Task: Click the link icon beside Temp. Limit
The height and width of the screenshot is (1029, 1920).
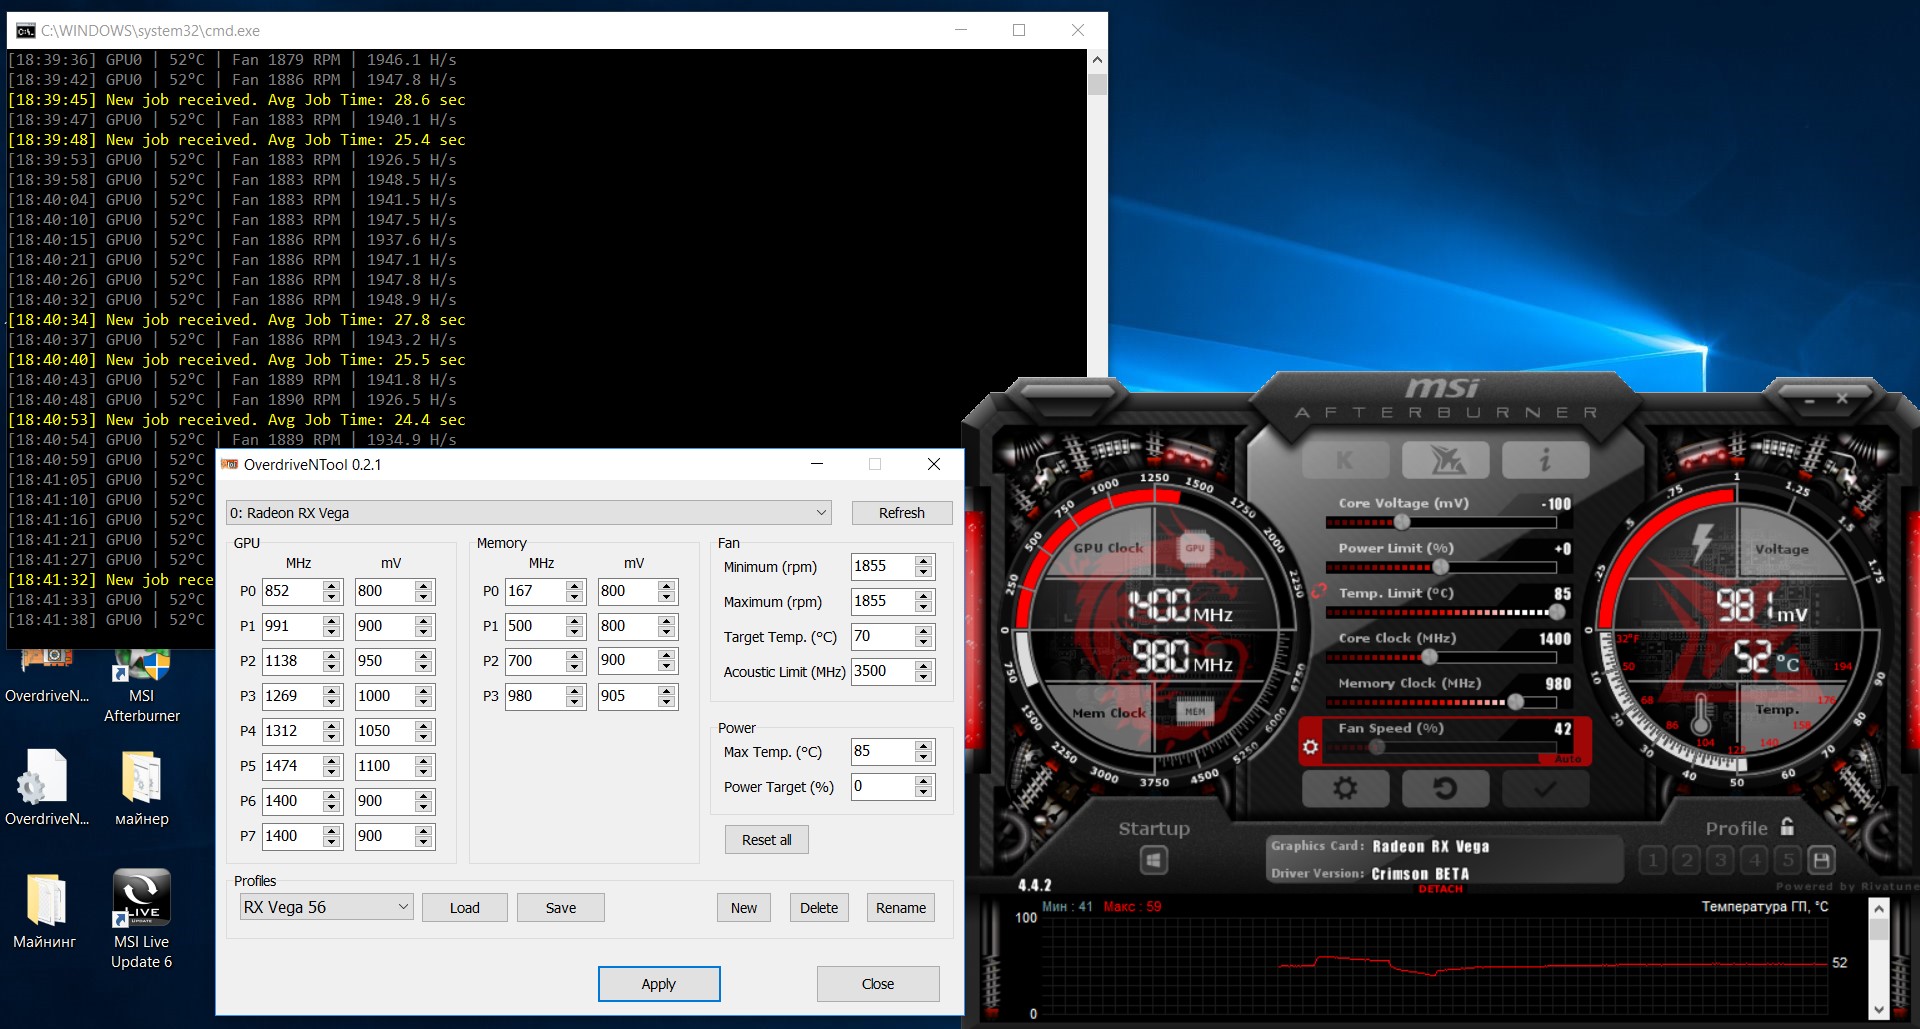Action: click(1318, 592)
